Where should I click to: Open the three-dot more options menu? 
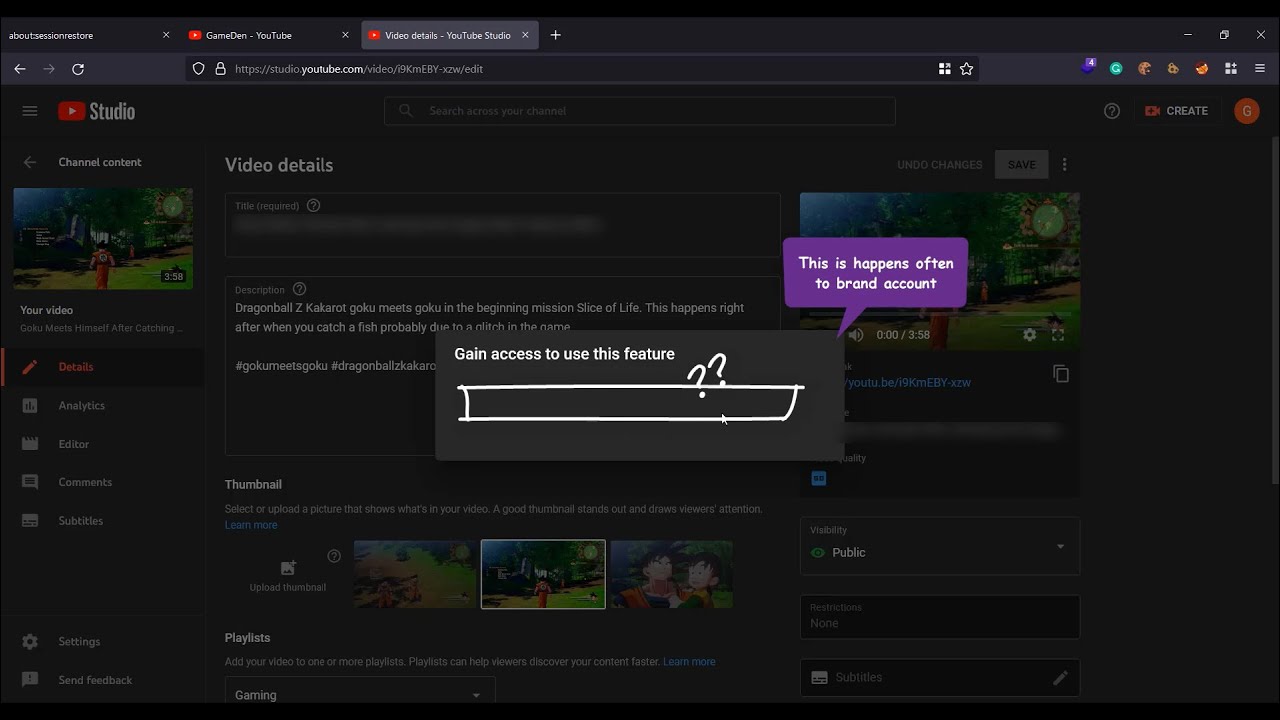pos(1065,165)
